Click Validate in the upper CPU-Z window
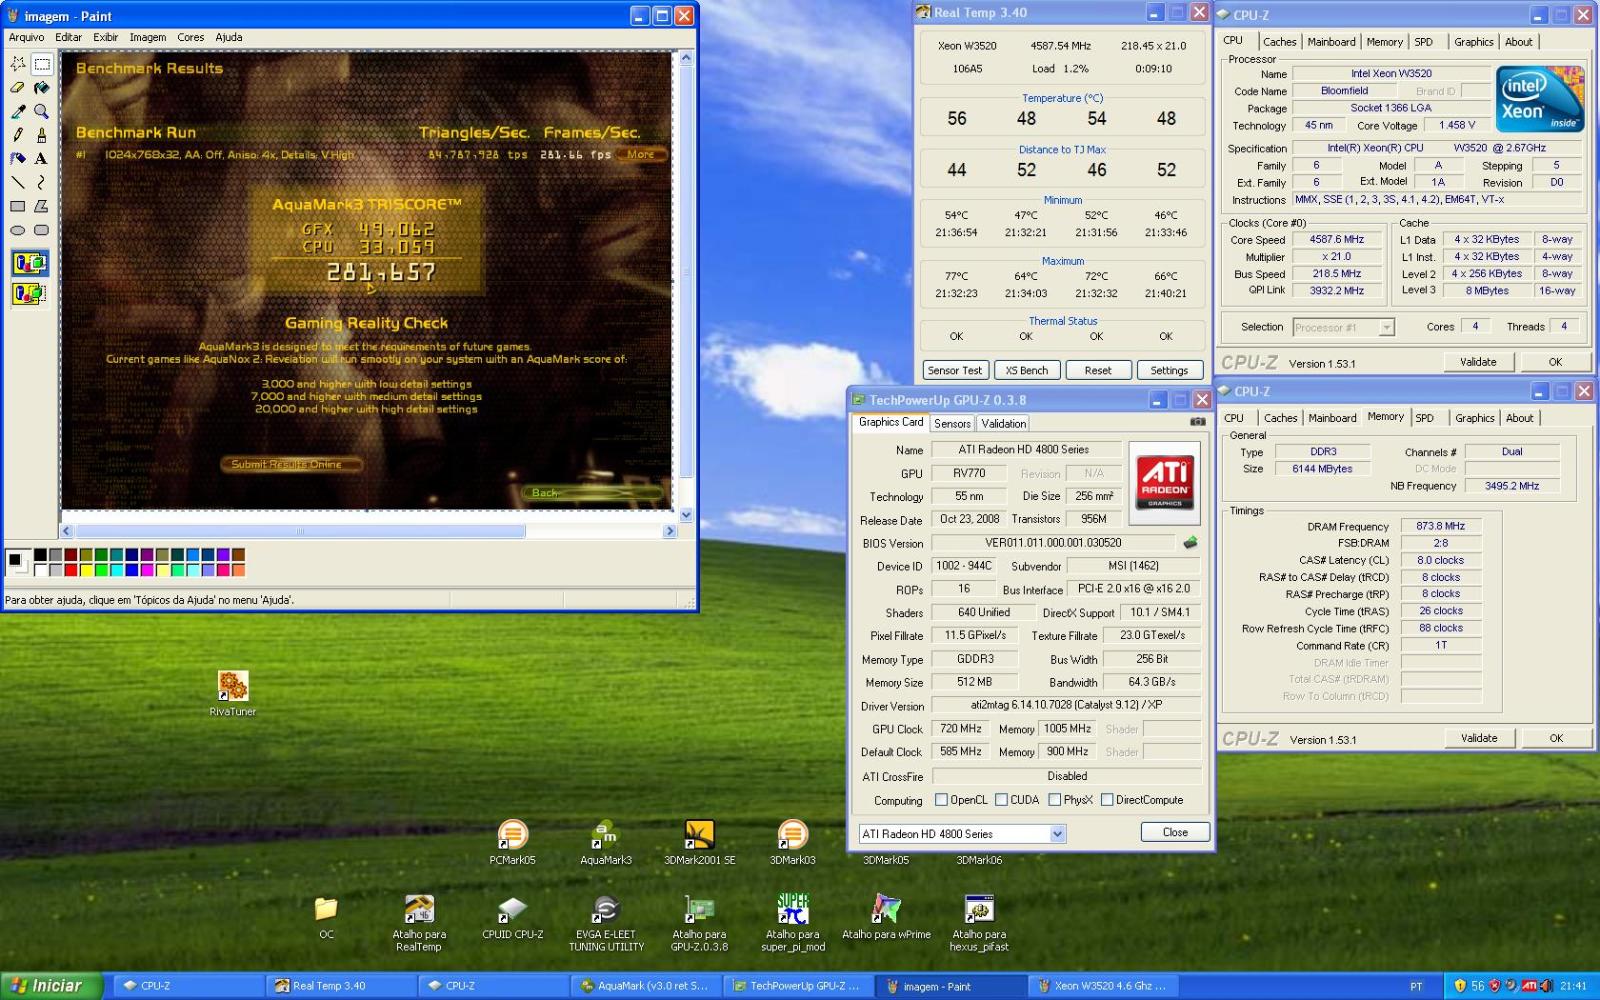This screenshot has height=1000, width=1600. (1478, 362)
